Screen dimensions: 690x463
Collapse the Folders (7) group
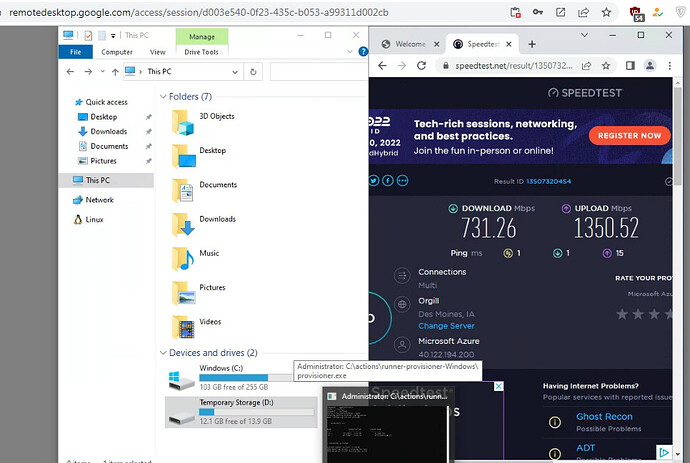163,97
